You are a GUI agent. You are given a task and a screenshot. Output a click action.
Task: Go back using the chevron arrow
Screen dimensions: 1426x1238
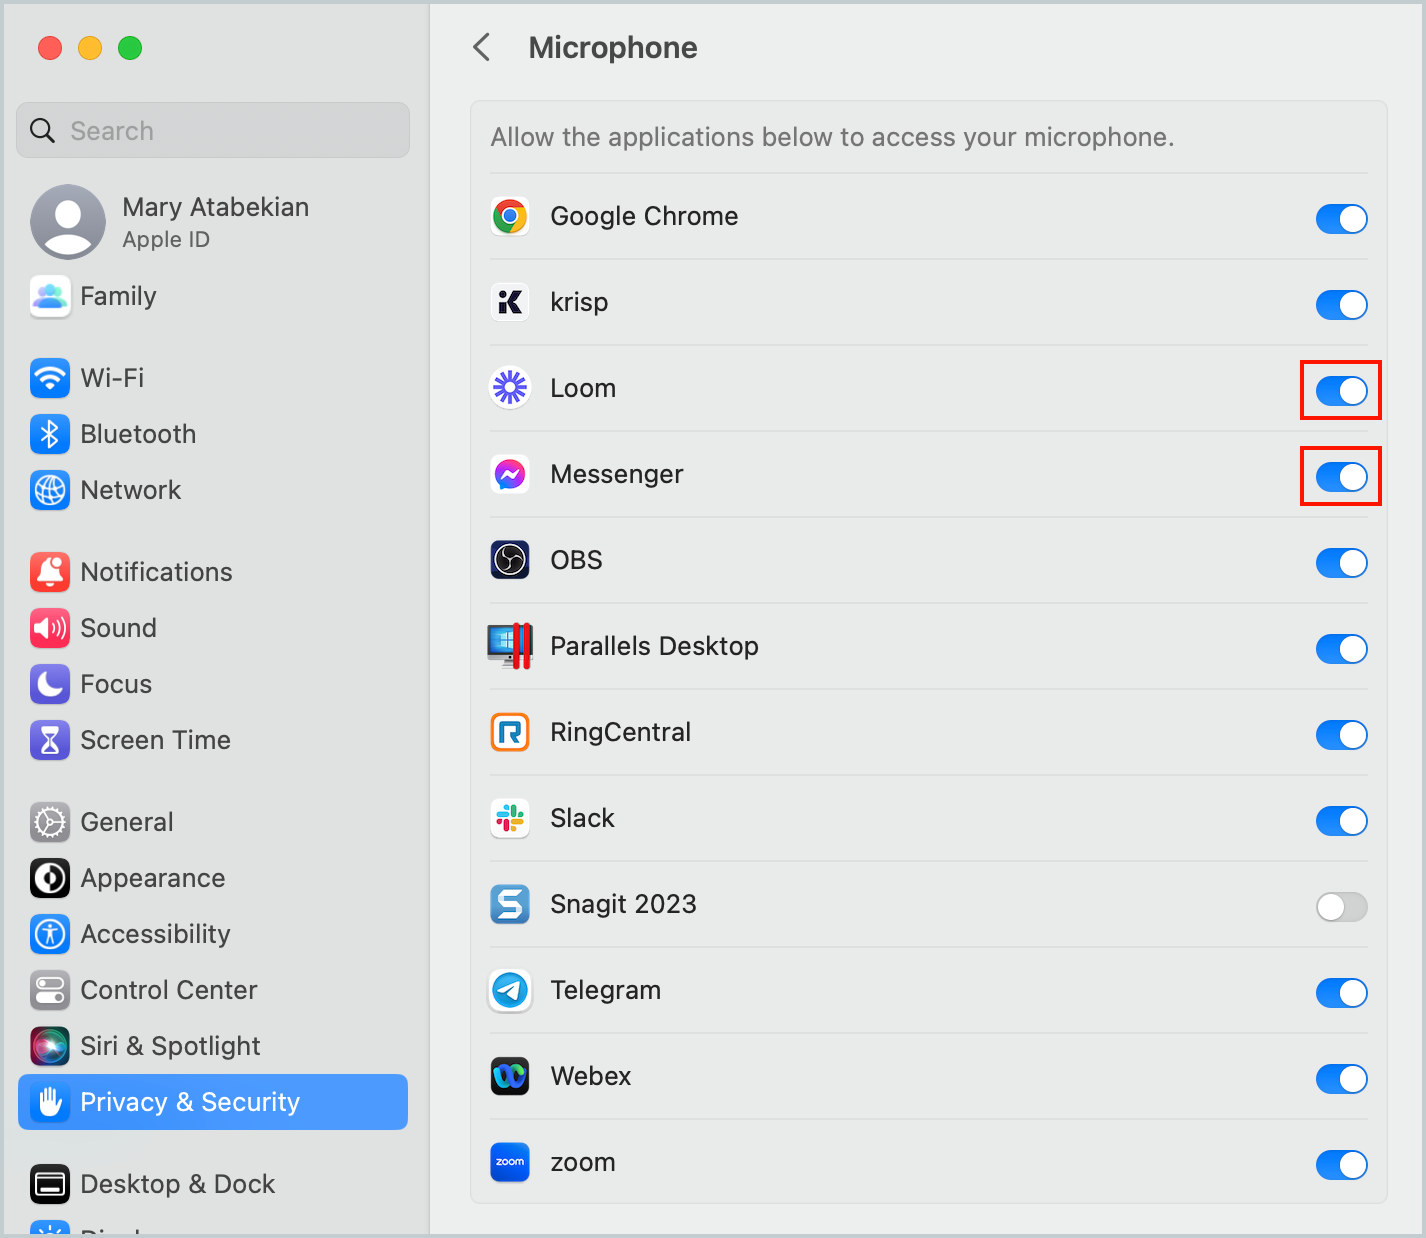tap(482, 47)
